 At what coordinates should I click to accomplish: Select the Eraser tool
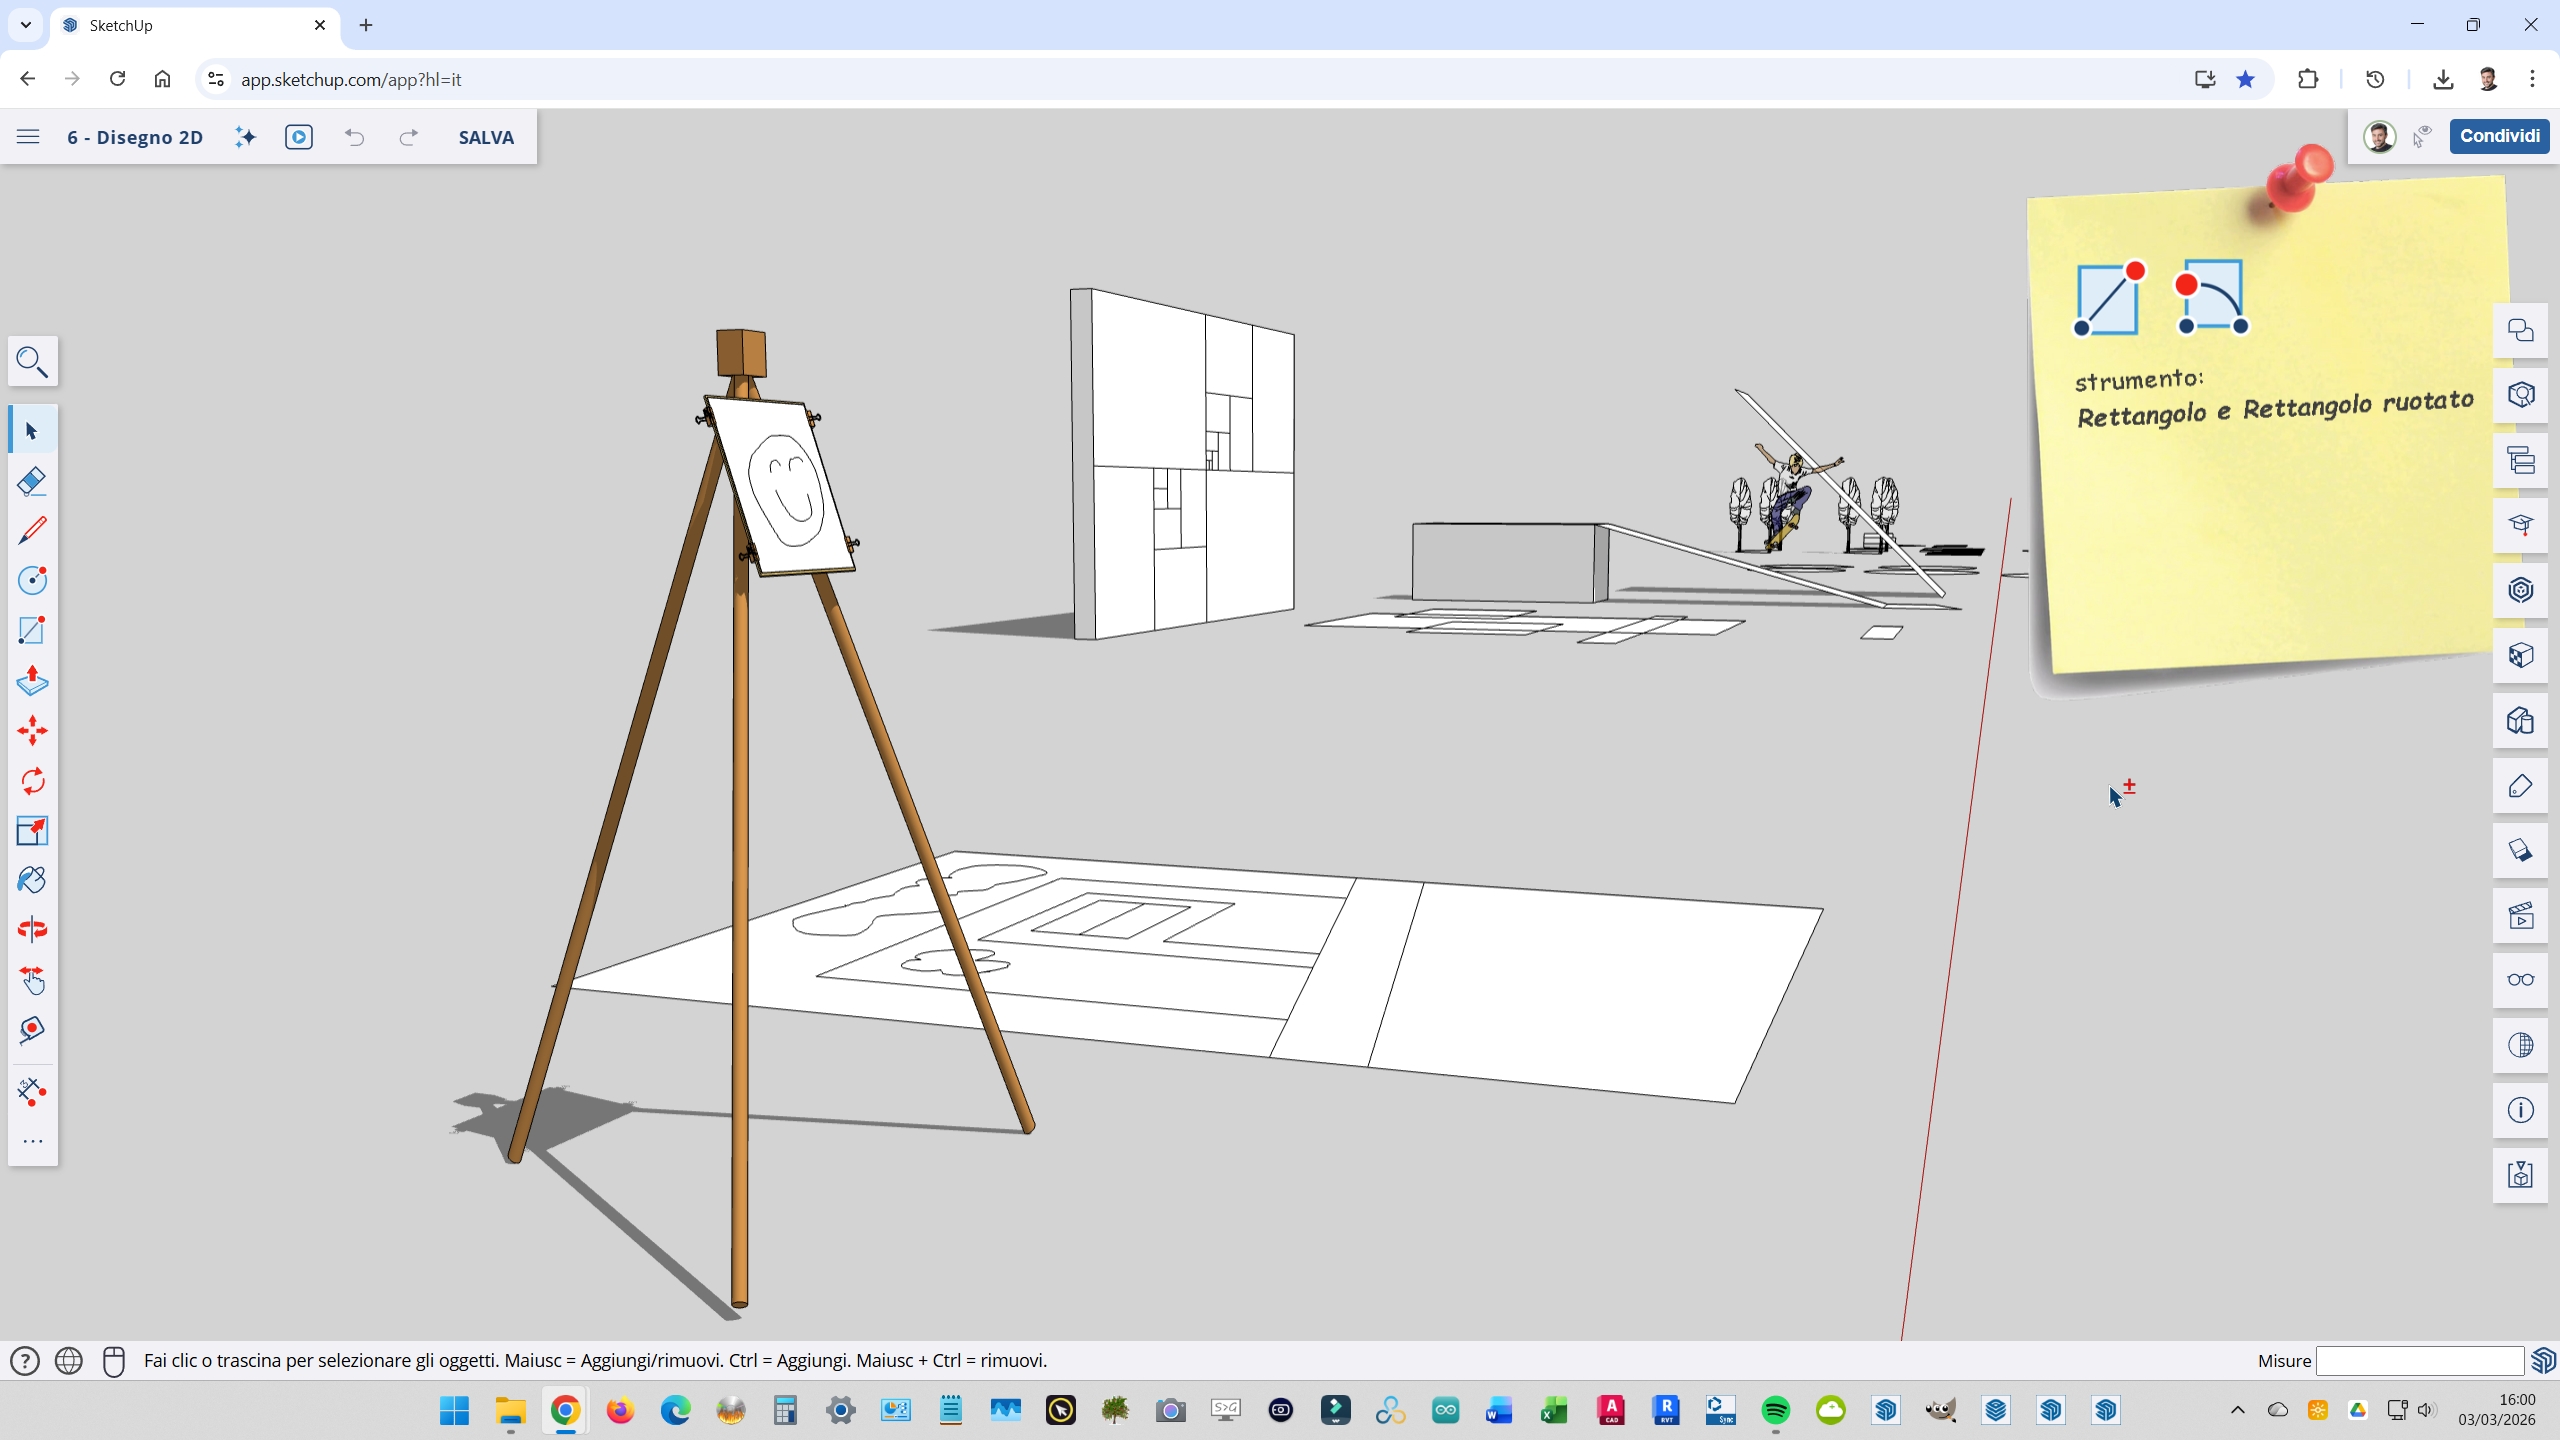point(32,481)
